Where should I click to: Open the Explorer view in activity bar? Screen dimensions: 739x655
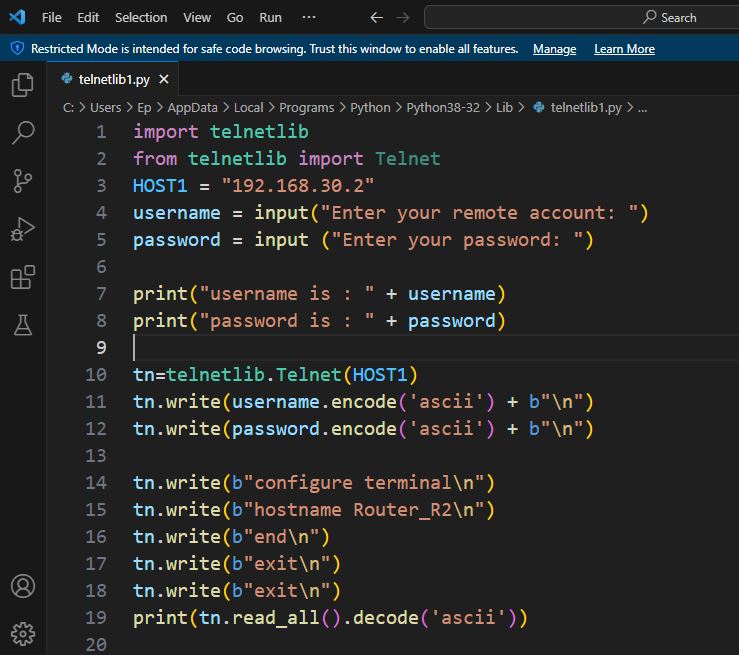click(x=23, y=84)
